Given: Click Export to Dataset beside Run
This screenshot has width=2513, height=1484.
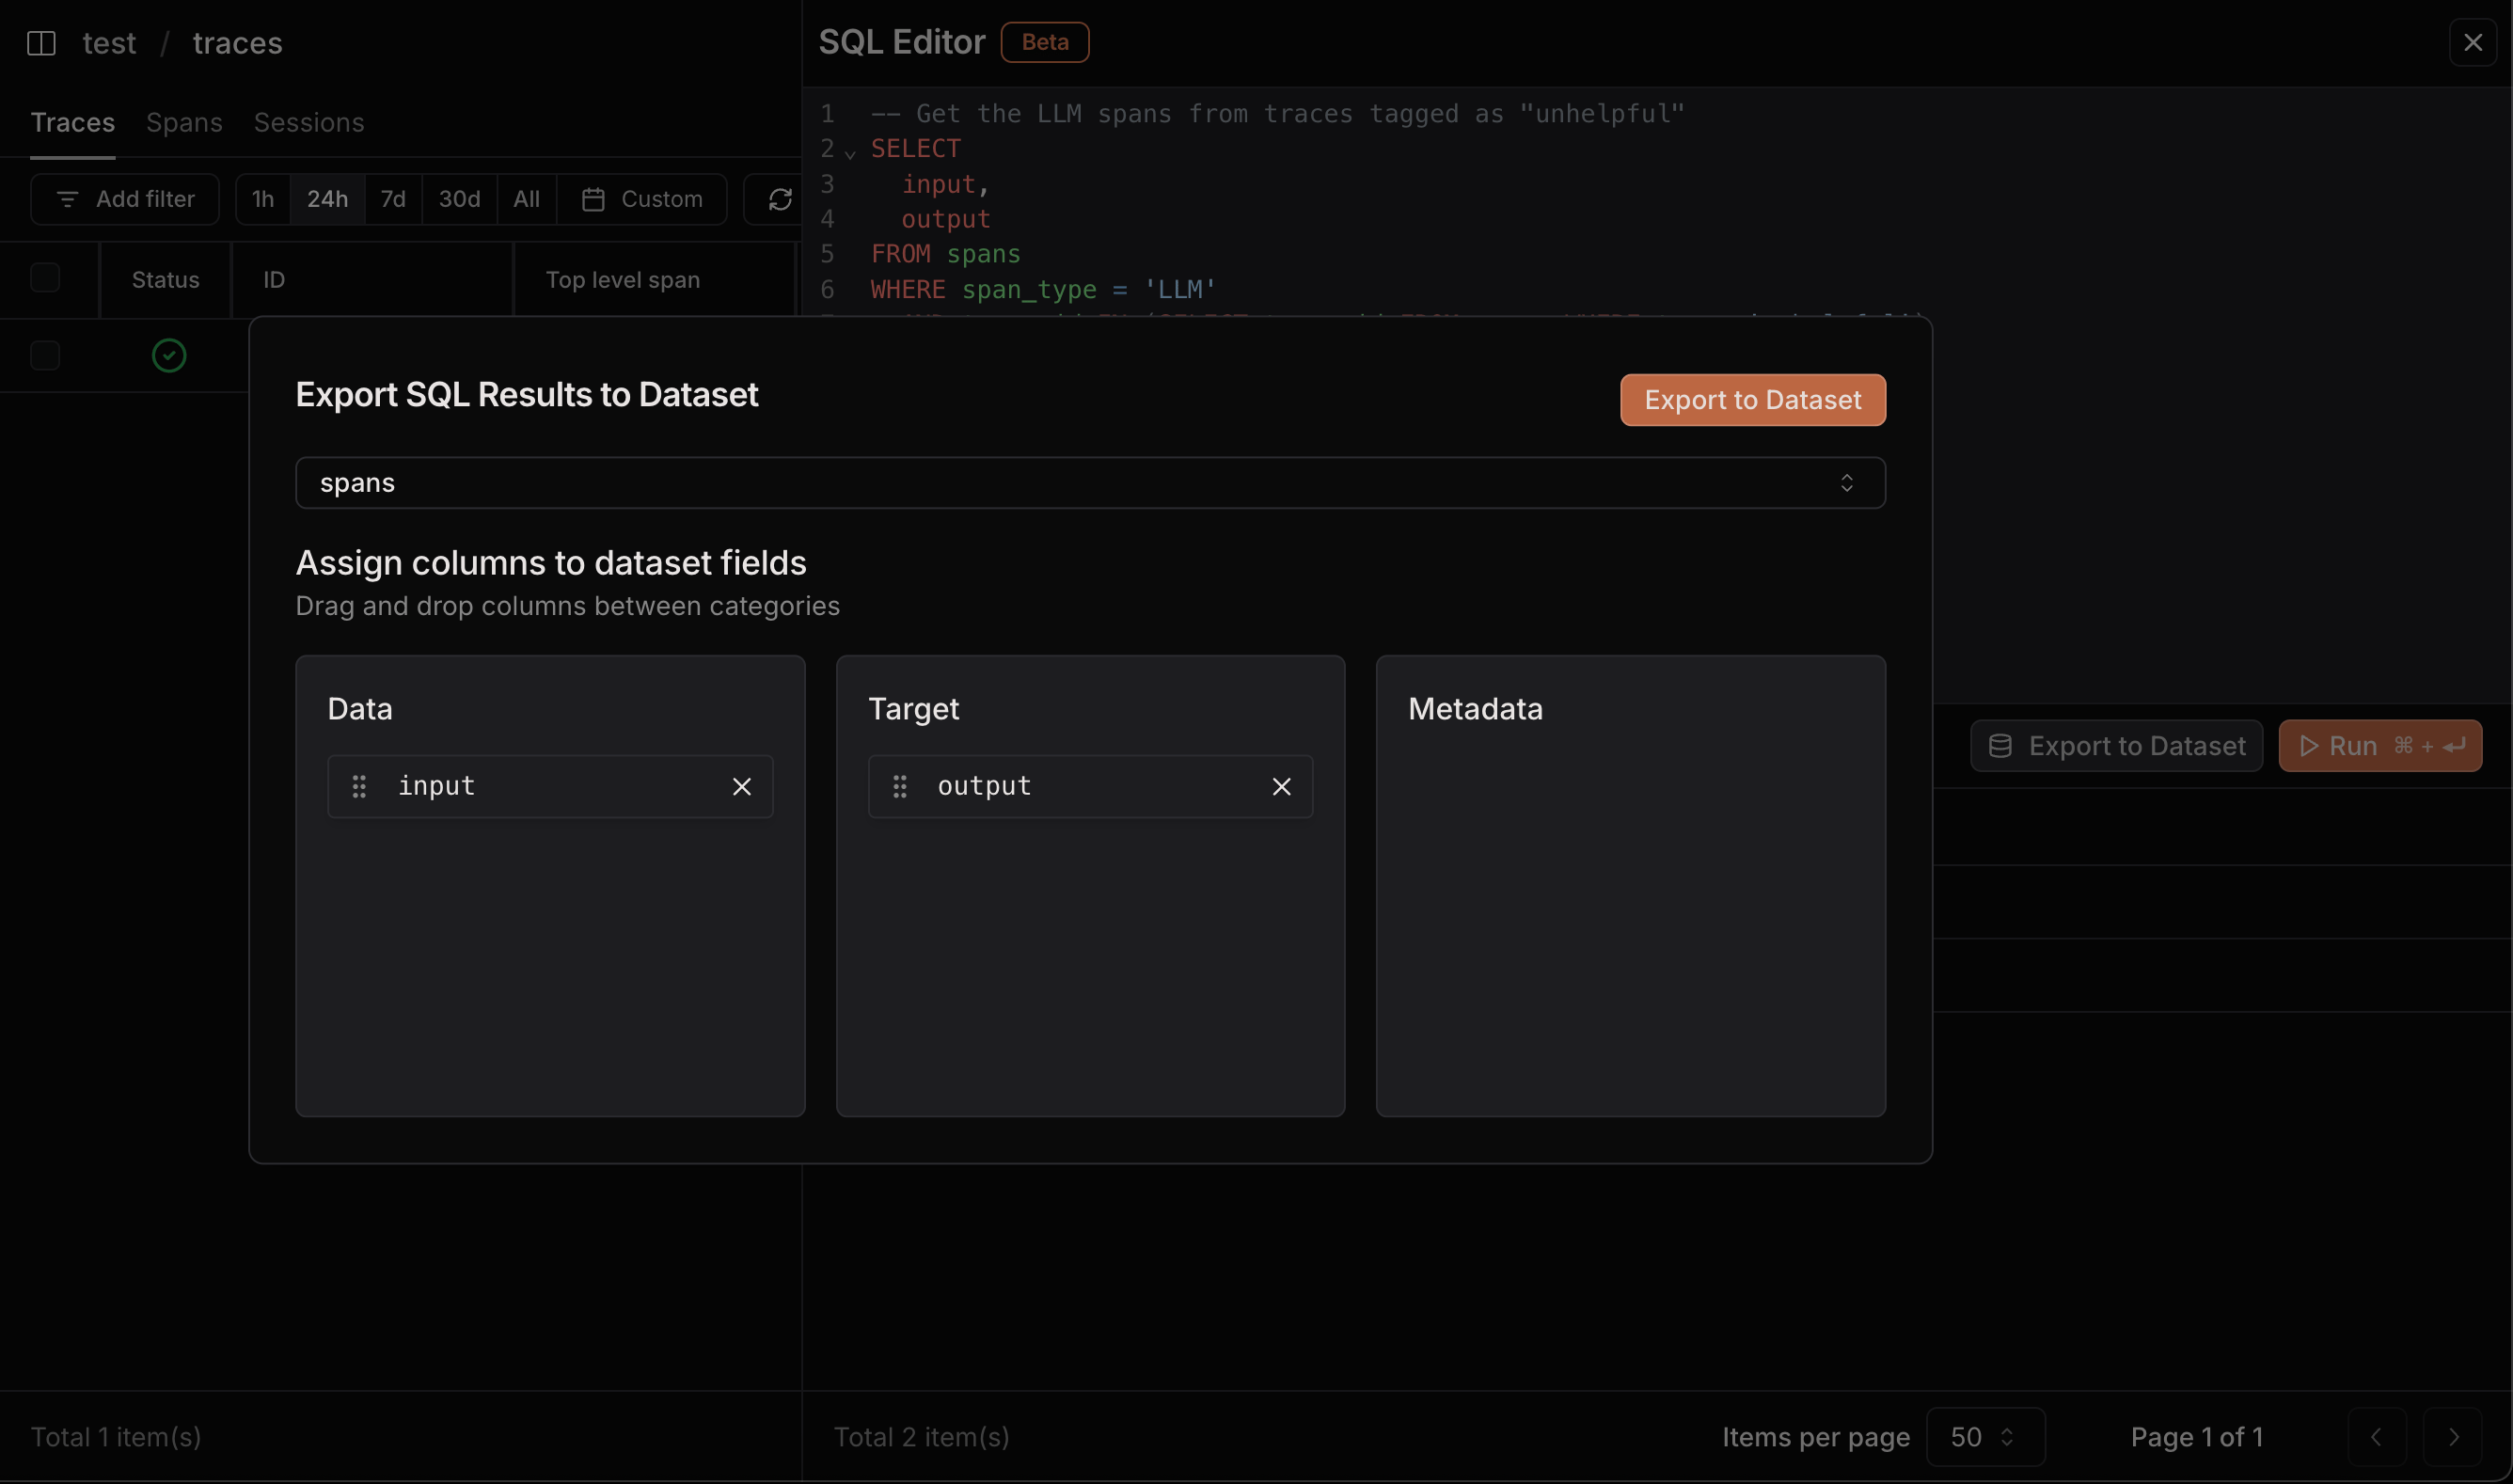Looking at the screenshot, I should (2116, 746).
